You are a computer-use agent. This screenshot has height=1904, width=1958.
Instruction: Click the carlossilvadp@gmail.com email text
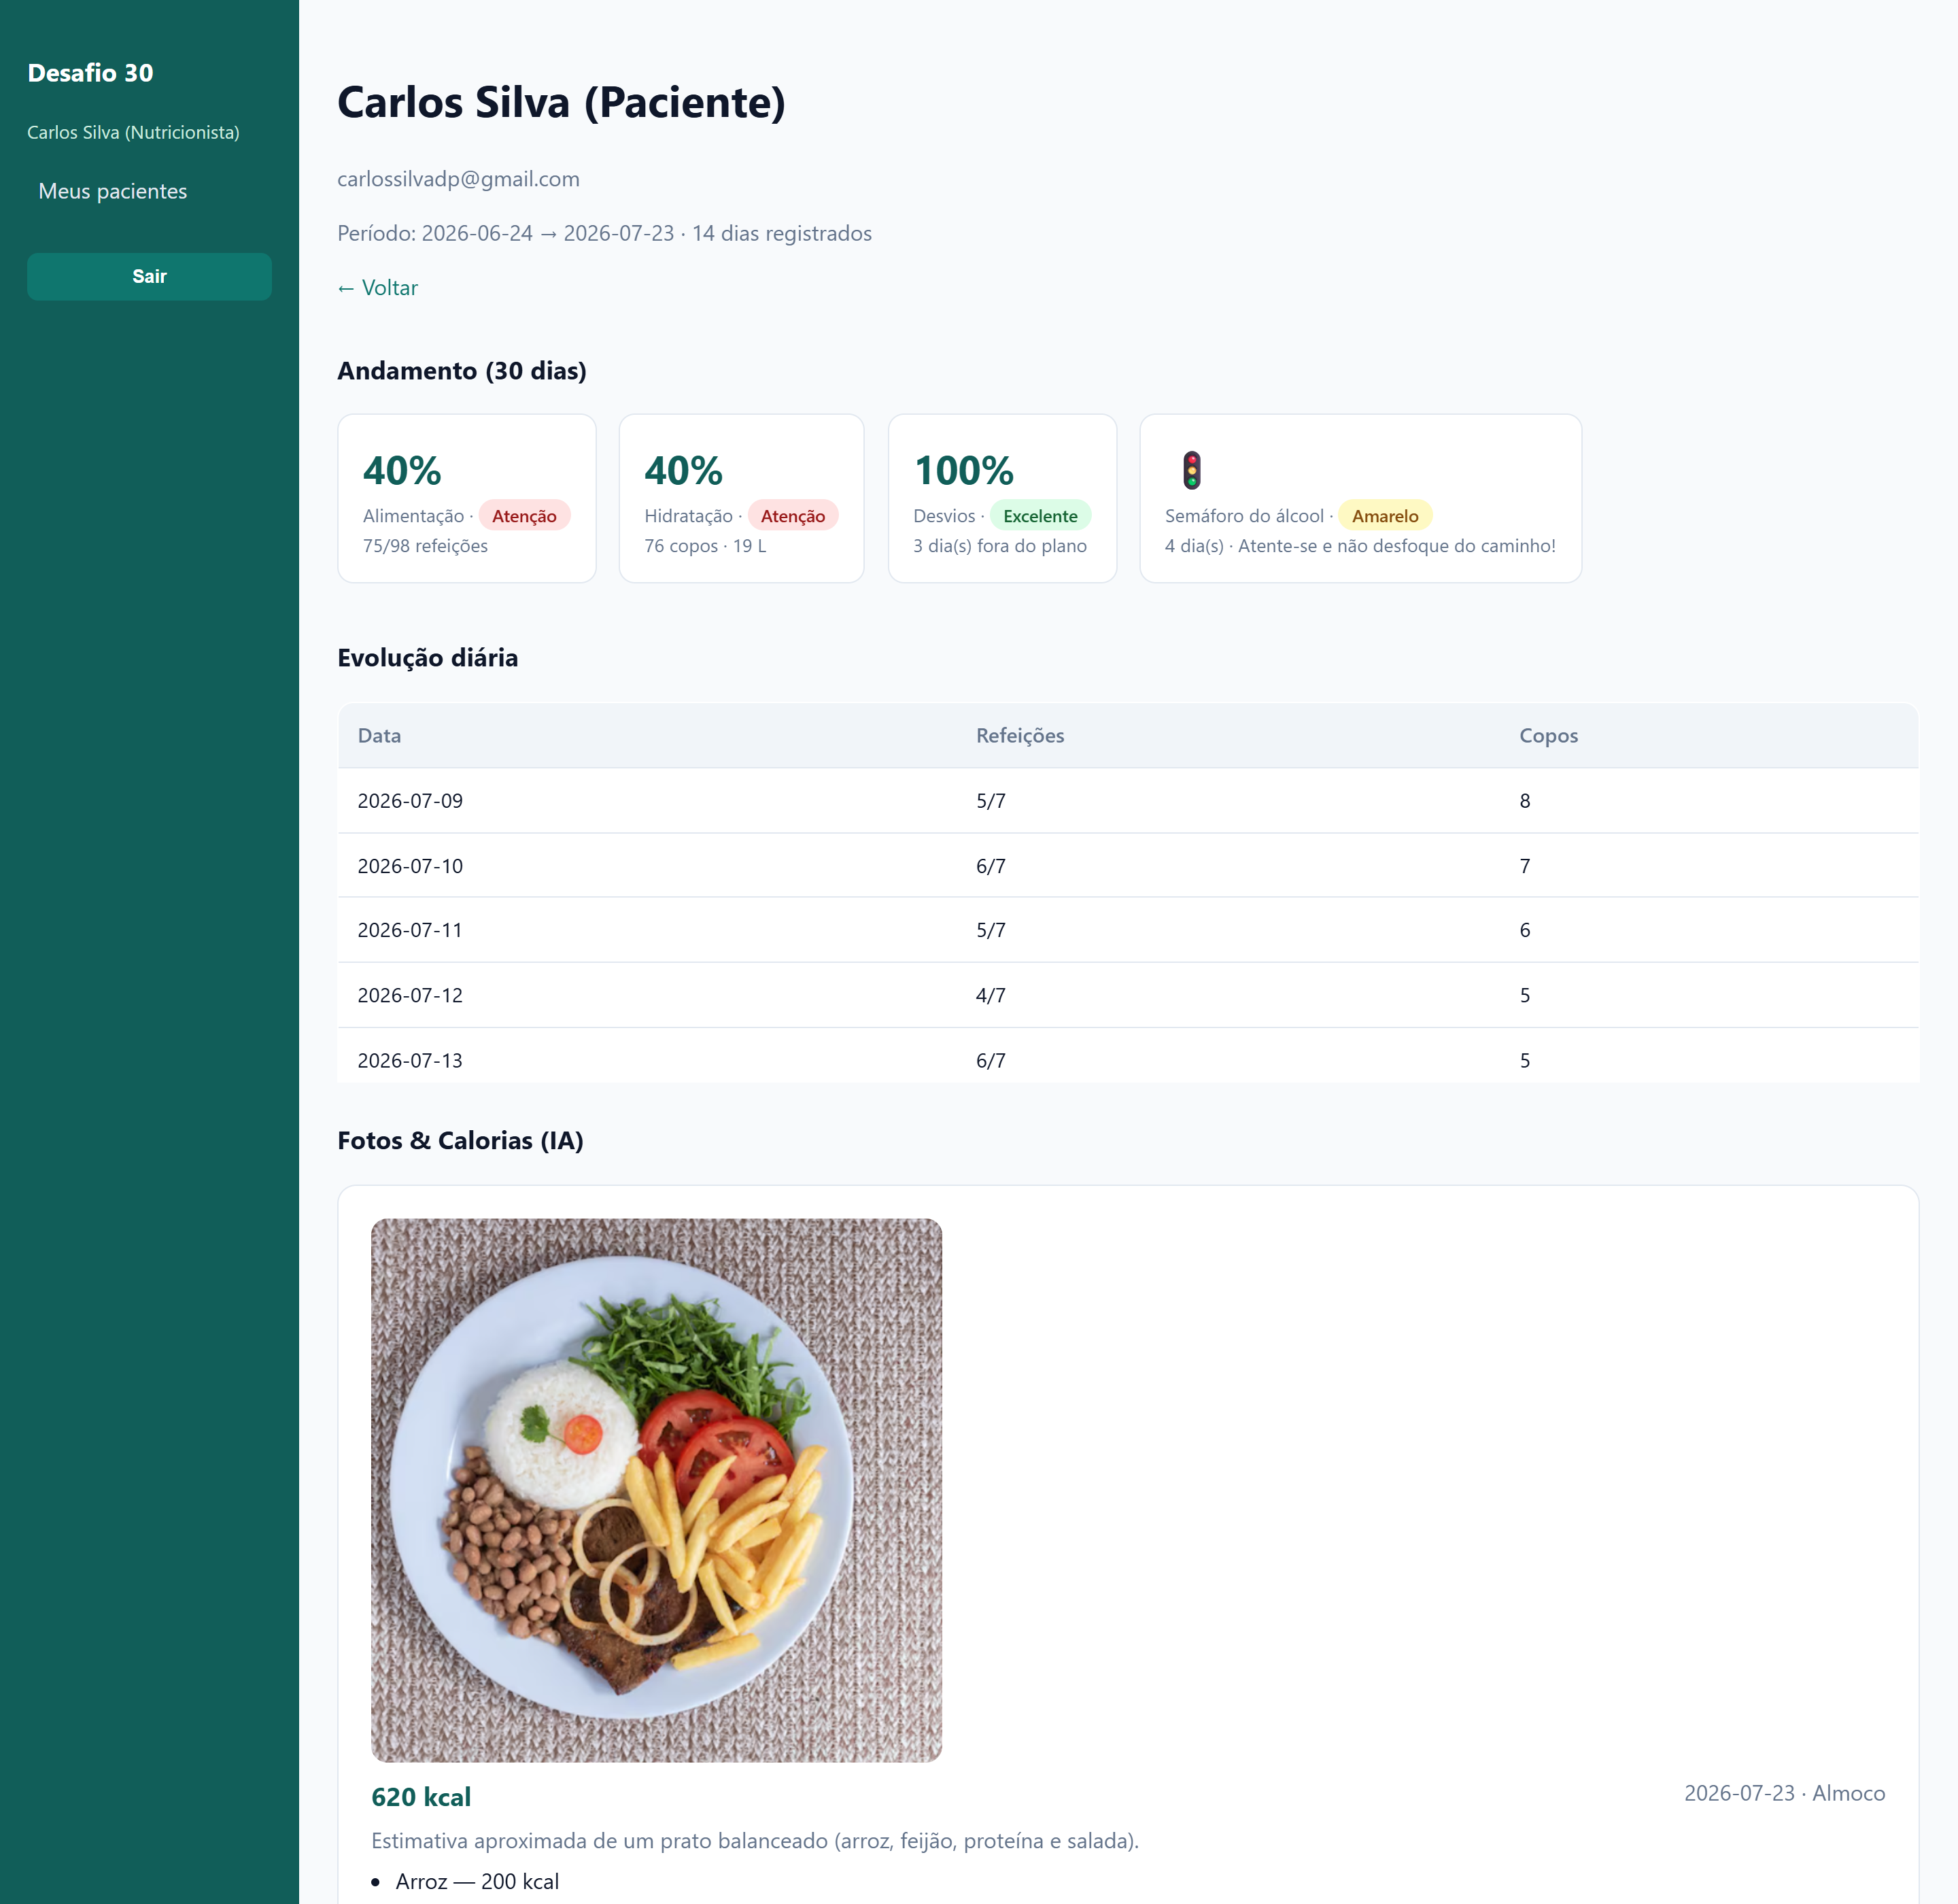click(x=458, y=179)
